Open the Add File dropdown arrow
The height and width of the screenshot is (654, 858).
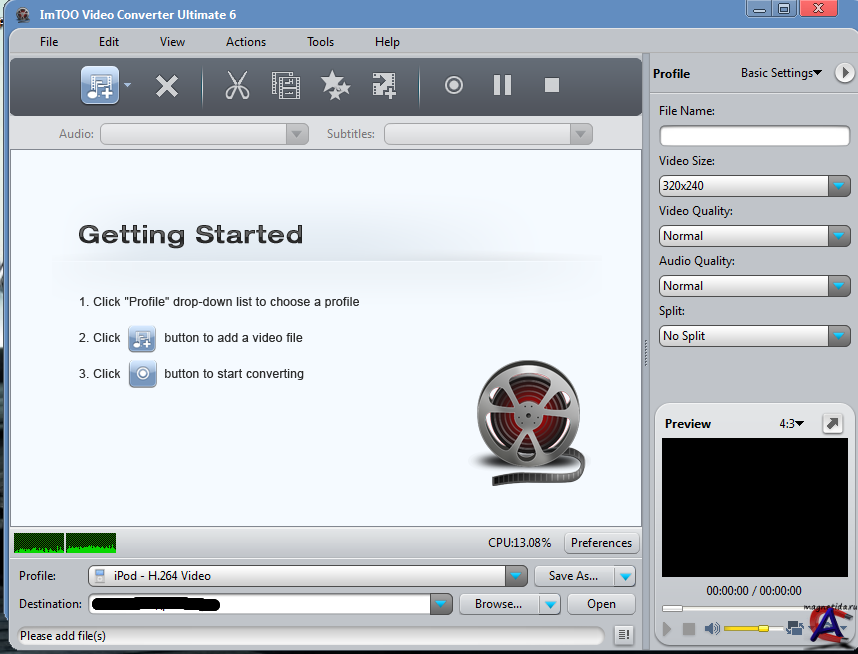click(x=127, y=85)
